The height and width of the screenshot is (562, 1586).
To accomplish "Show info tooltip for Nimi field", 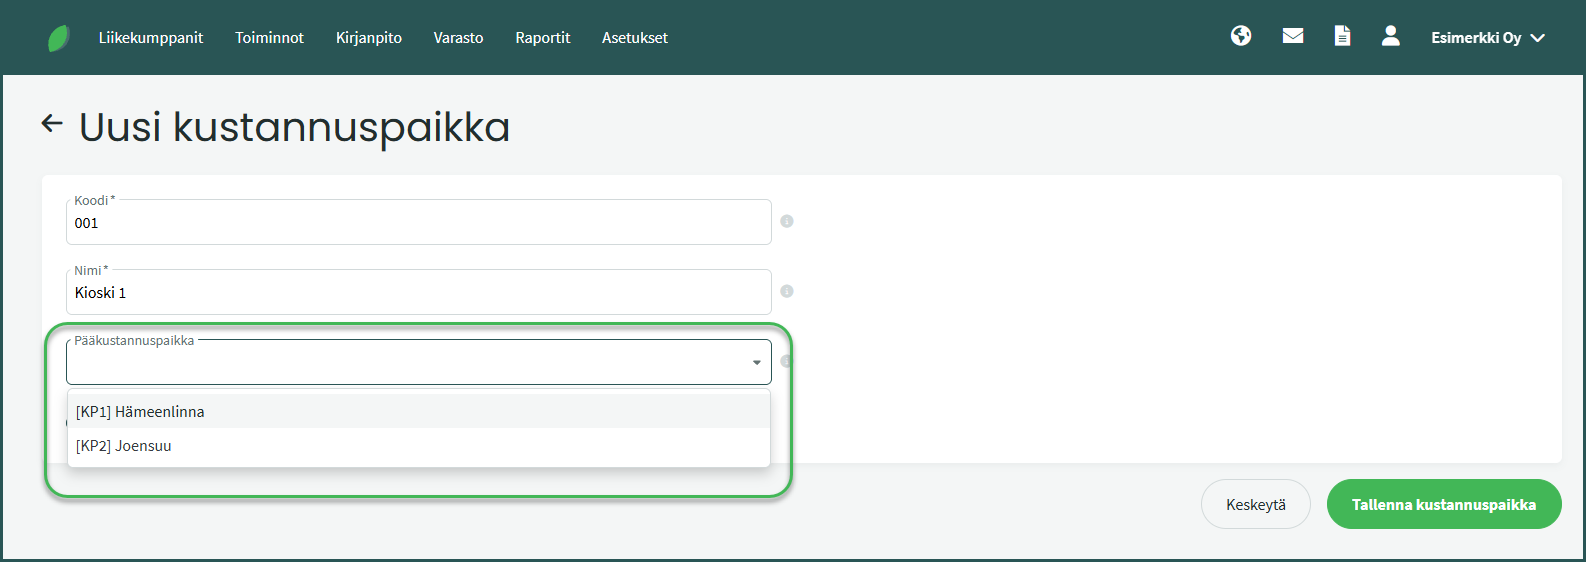I will (x=787, y=291).
